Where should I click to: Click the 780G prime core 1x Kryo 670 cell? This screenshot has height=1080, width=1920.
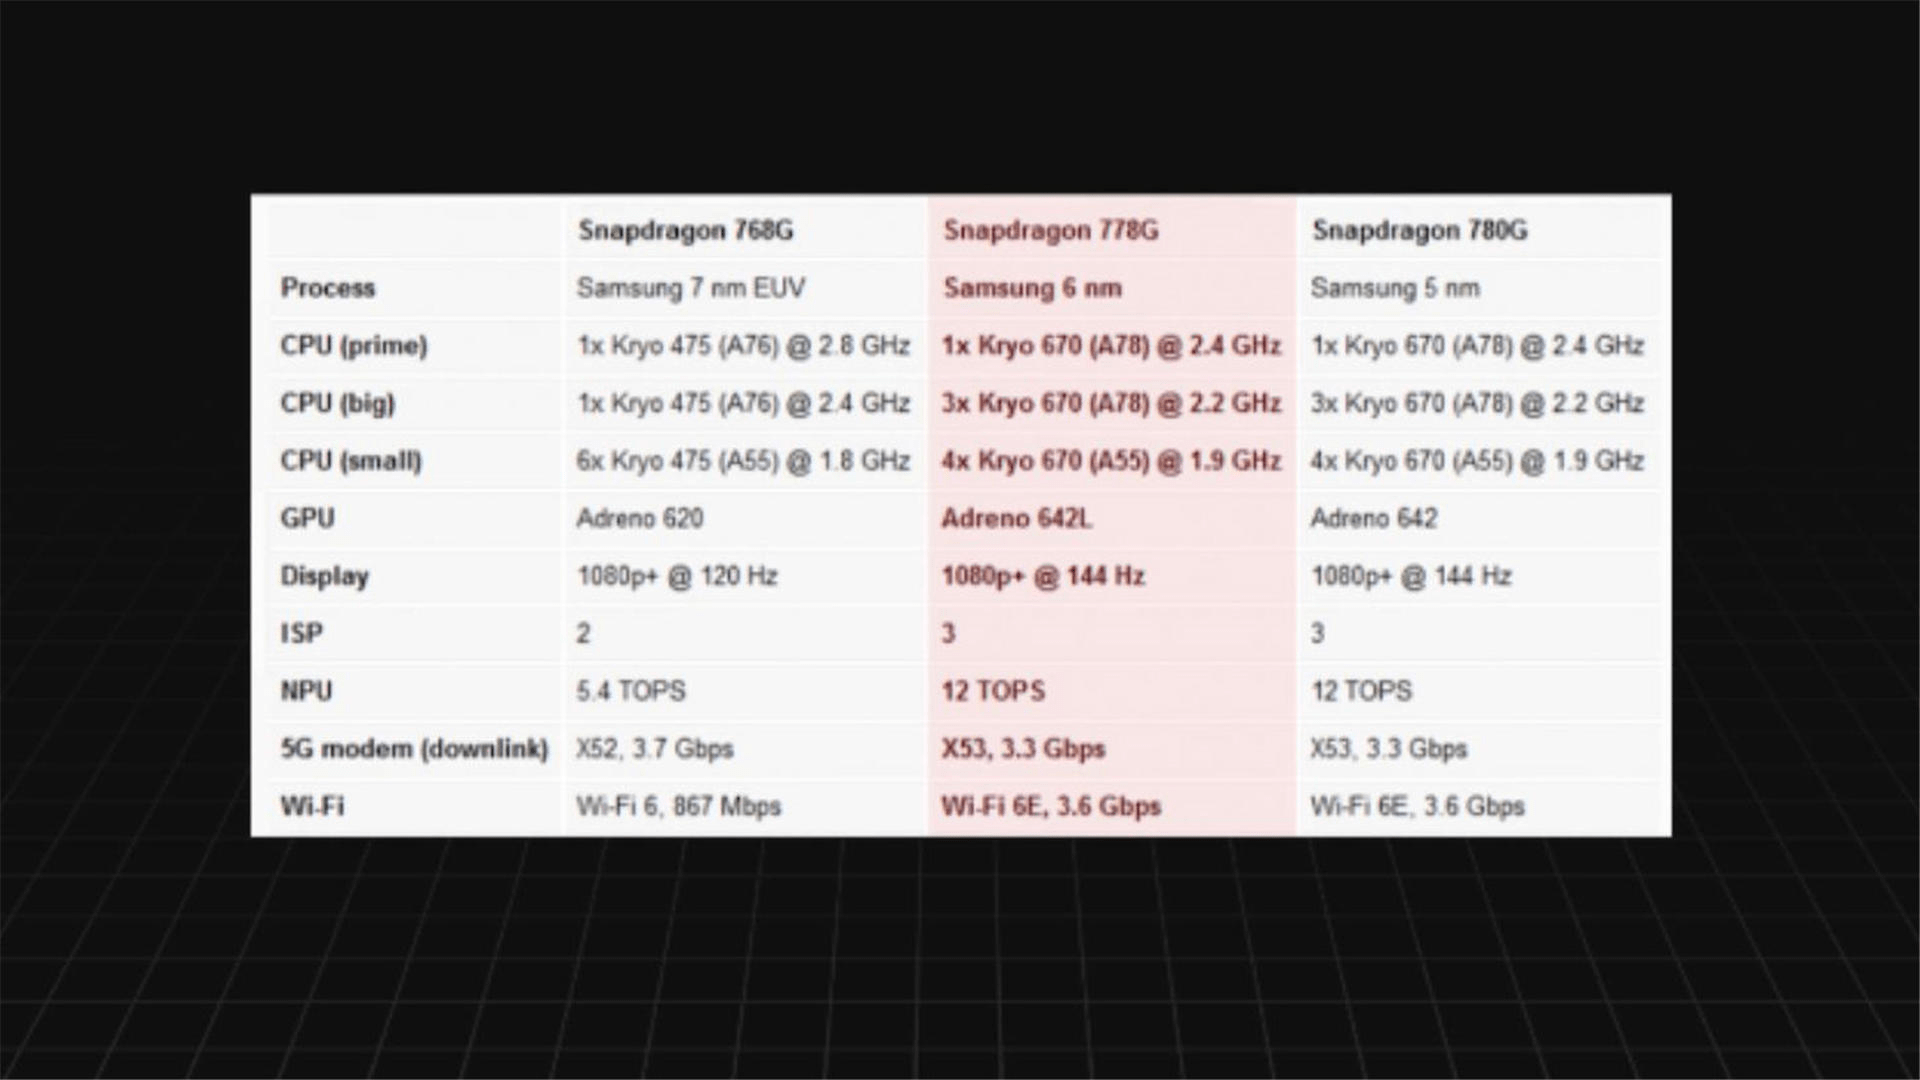click(1477, 346)
